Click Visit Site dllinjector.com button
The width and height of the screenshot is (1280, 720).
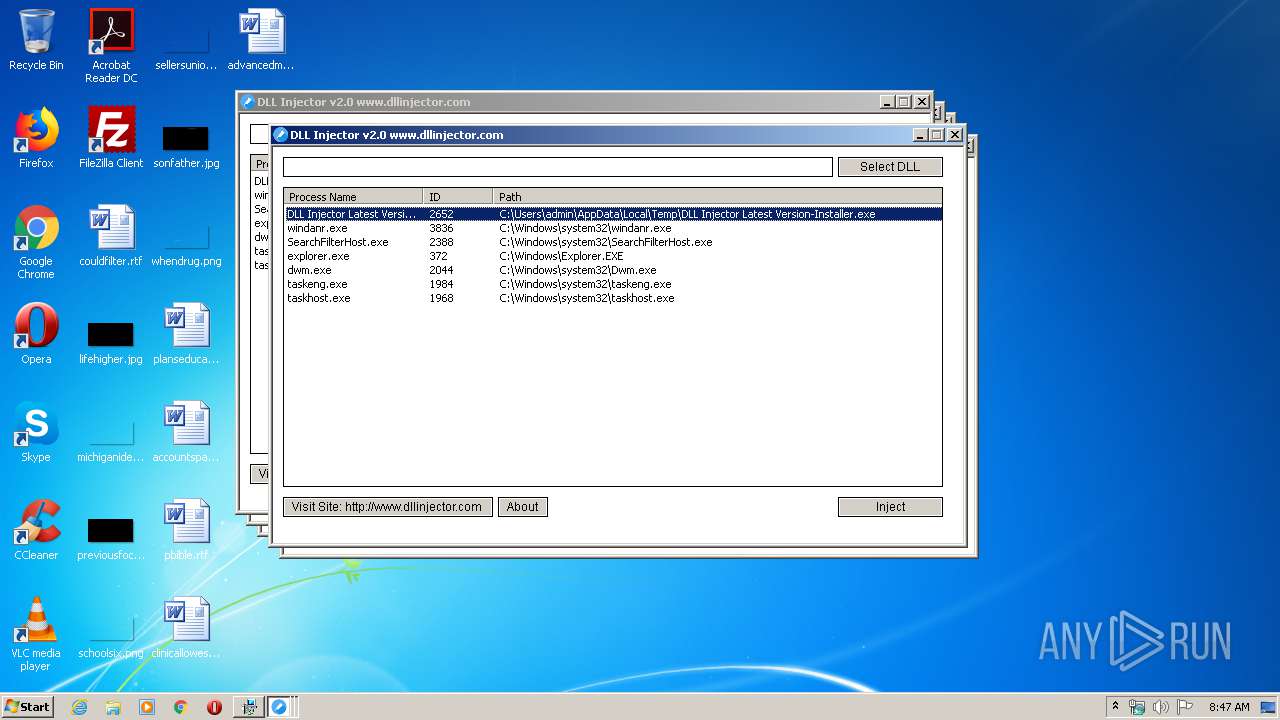[388, 507]
